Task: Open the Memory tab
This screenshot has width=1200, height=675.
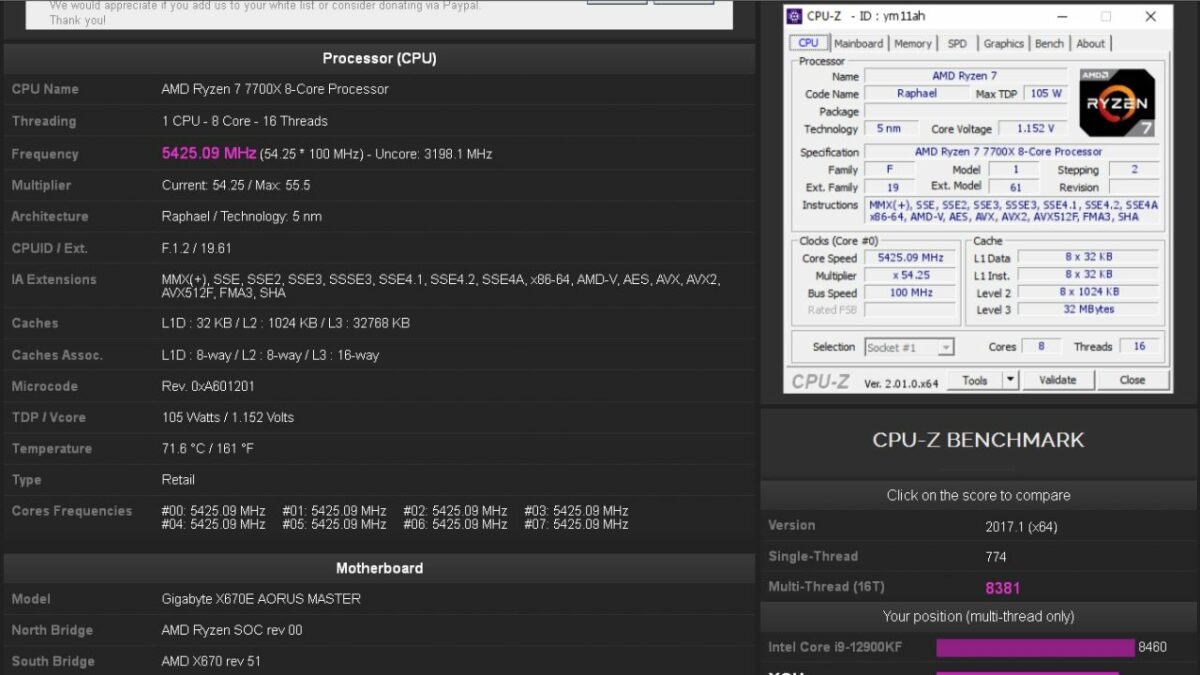Action: point(912,43)
